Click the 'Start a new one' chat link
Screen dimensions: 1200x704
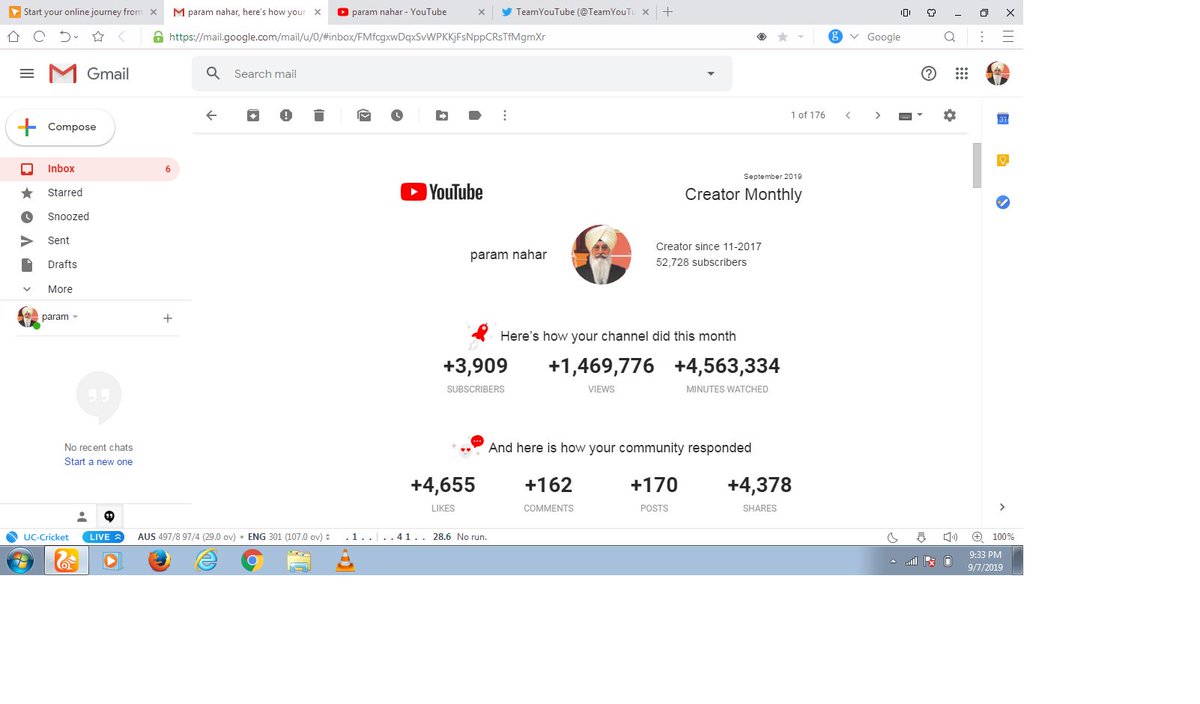click(98, 462)
